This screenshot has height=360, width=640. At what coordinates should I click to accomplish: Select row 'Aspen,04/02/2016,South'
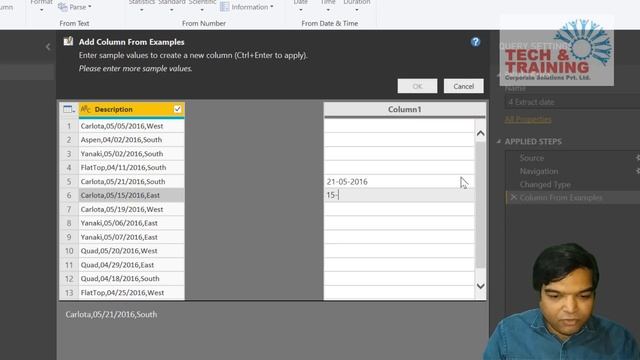click(131, 140)
